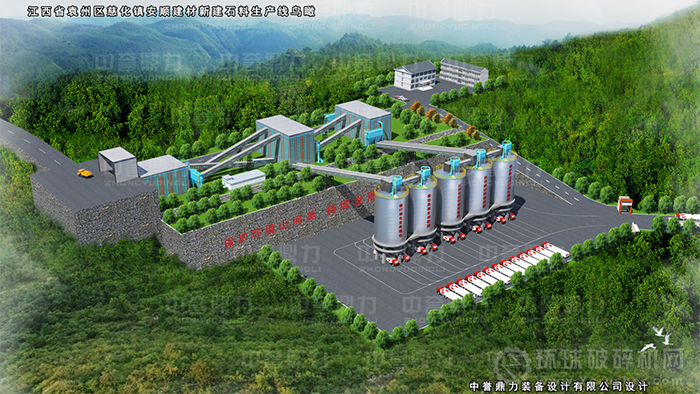Click the yellow dump truck on the road
Image resolution: width=700 pixels, height=394 pixels.
(85, 173)
